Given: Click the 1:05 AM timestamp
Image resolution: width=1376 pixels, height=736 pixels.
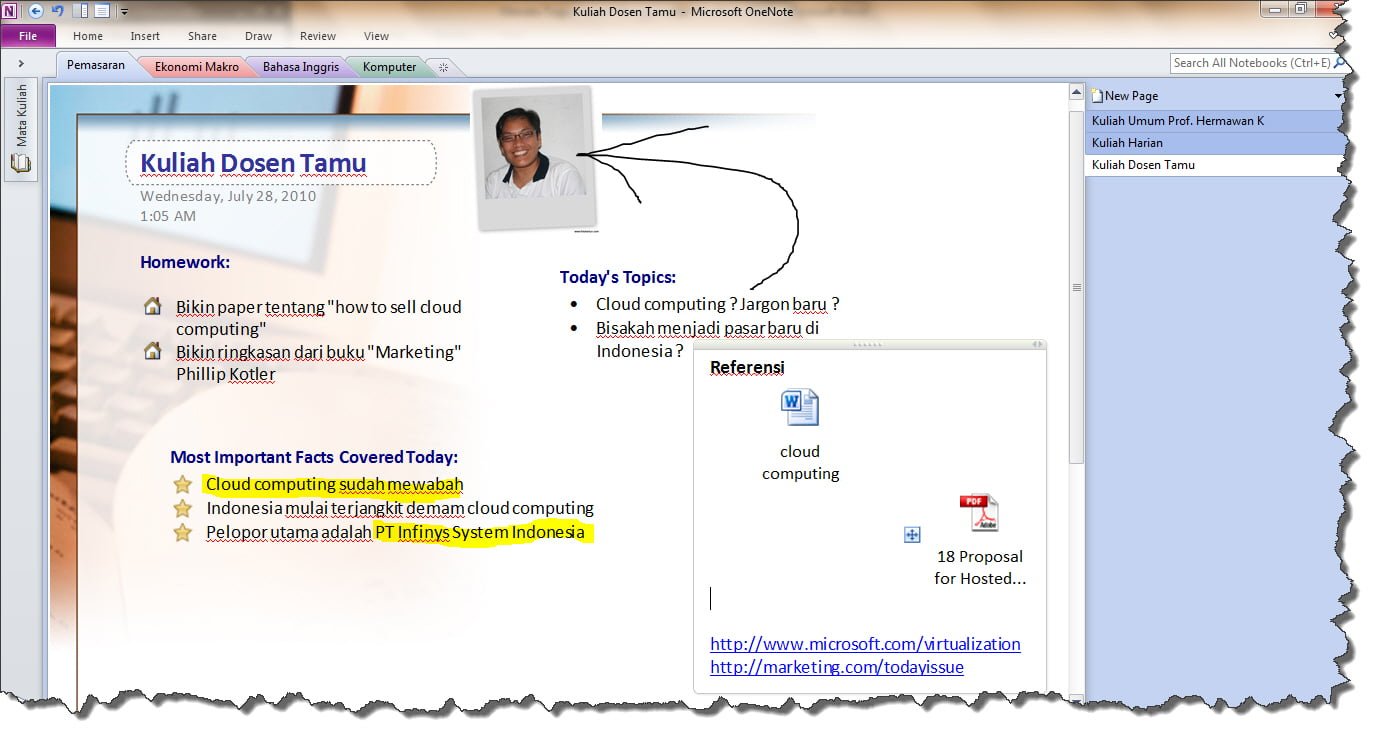Looking at the screenshot, I should (168, 216).
